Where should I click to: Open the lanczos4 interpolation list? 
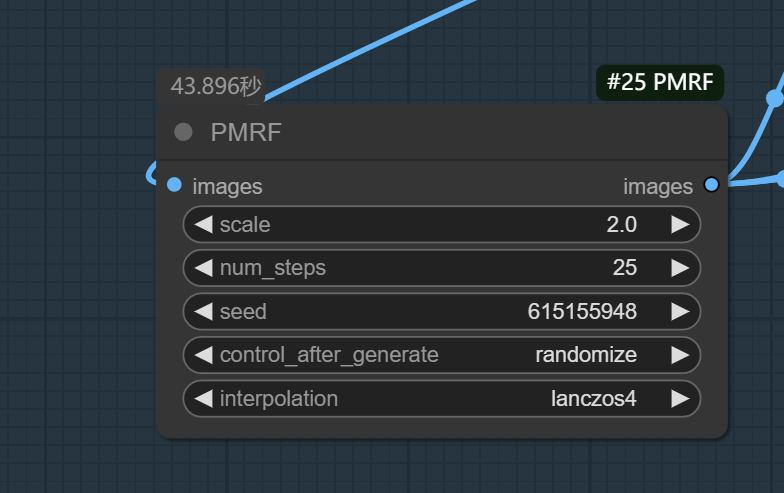pyautogui.click(x=594, y=398)
